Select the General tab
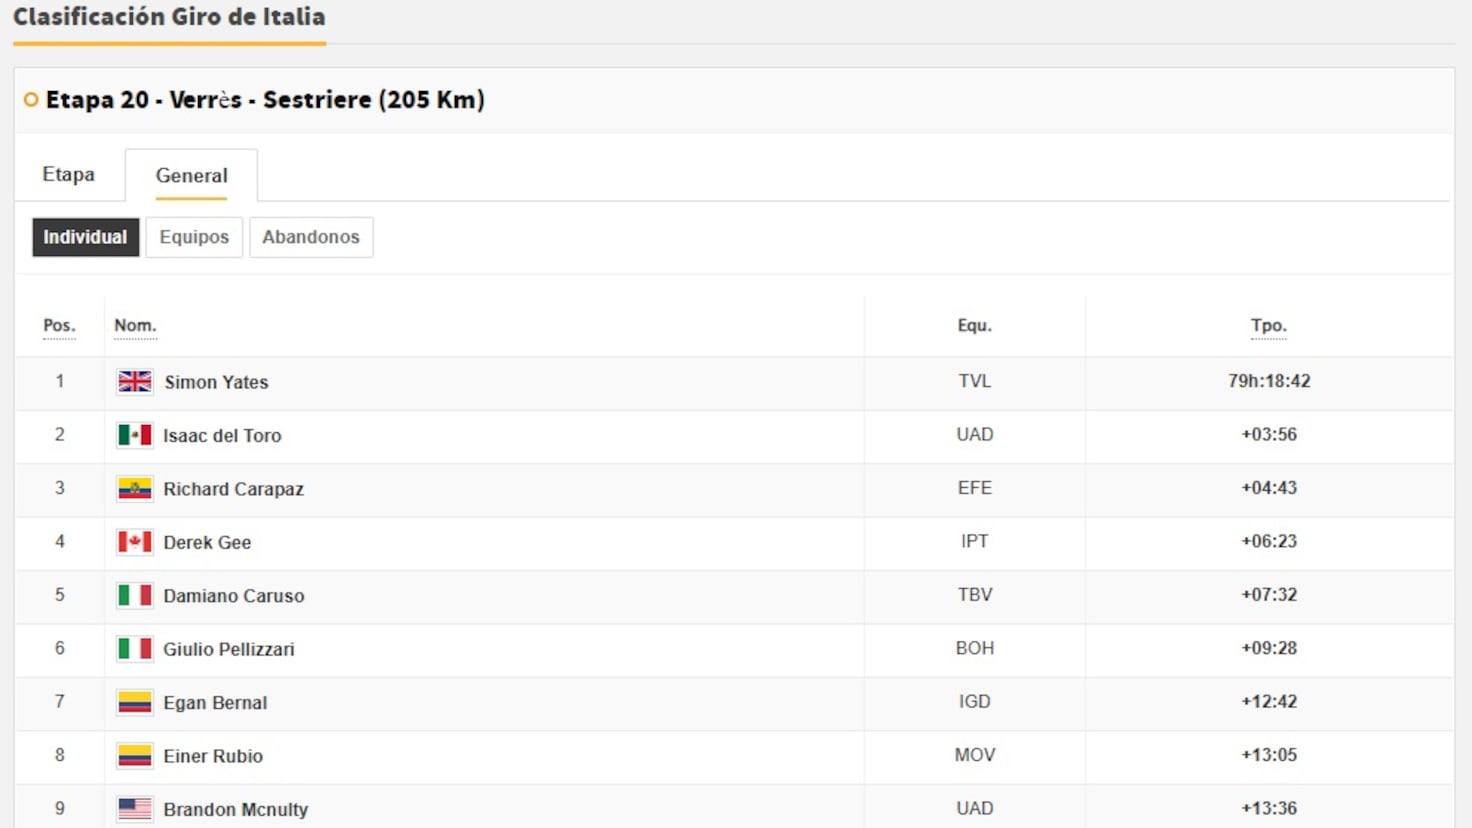1472x828 pixels. coord(191,176)
